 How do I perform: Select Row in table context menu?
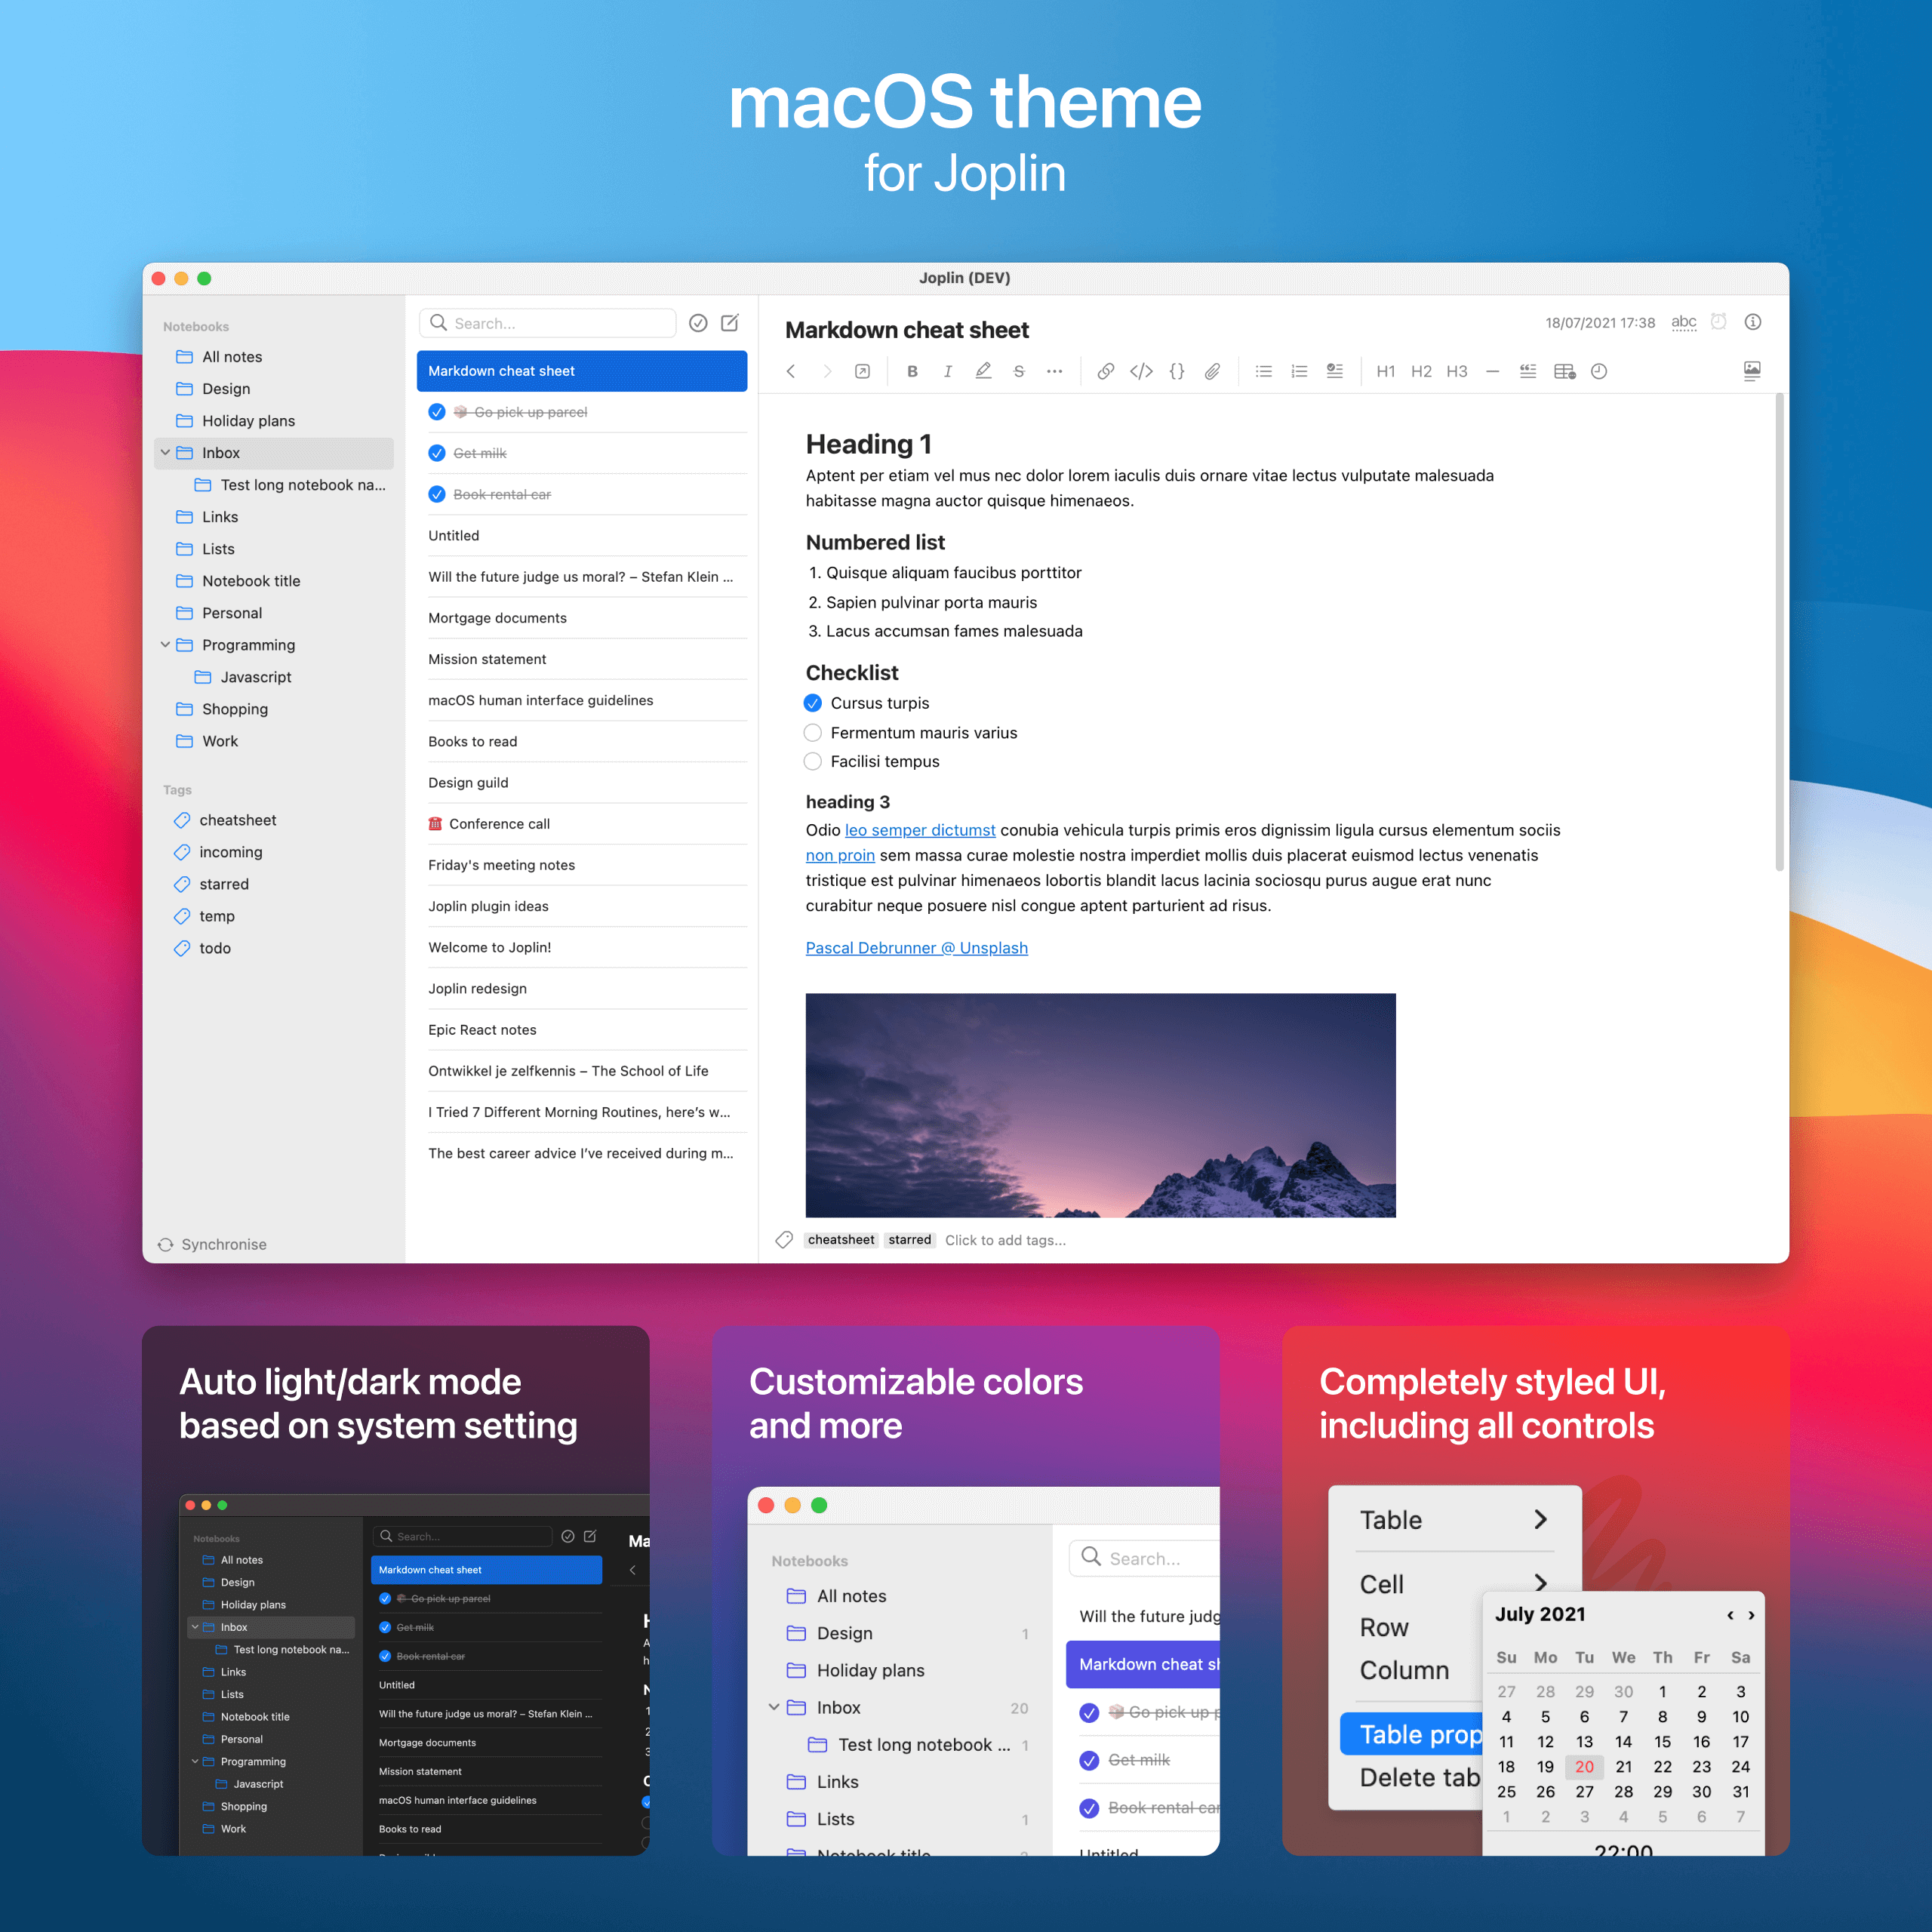point(1384,1627)
